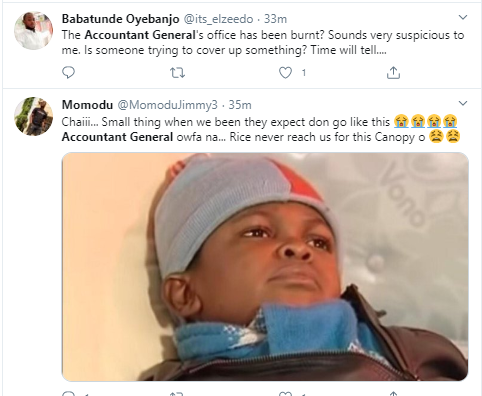Open more options on Momodu's tweet
This screenshot has height=396, width=482.
(463, 103)
